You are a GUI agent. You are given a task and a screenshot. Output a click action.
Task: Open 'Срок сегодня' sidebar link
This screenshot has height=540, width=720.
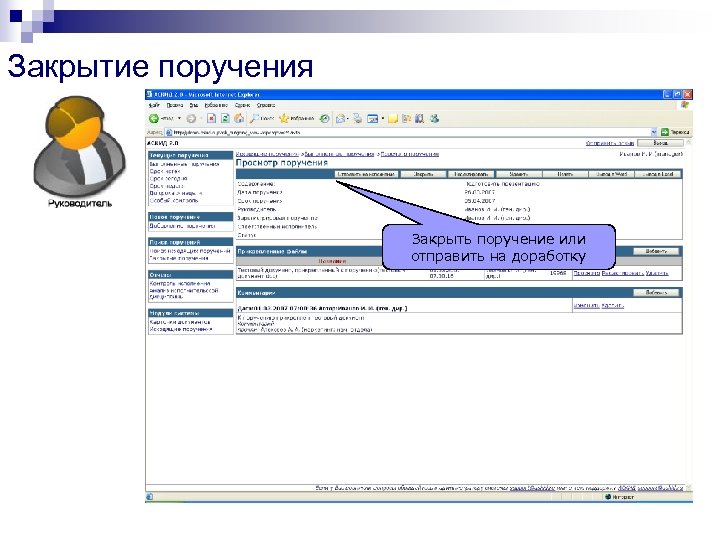168,179
